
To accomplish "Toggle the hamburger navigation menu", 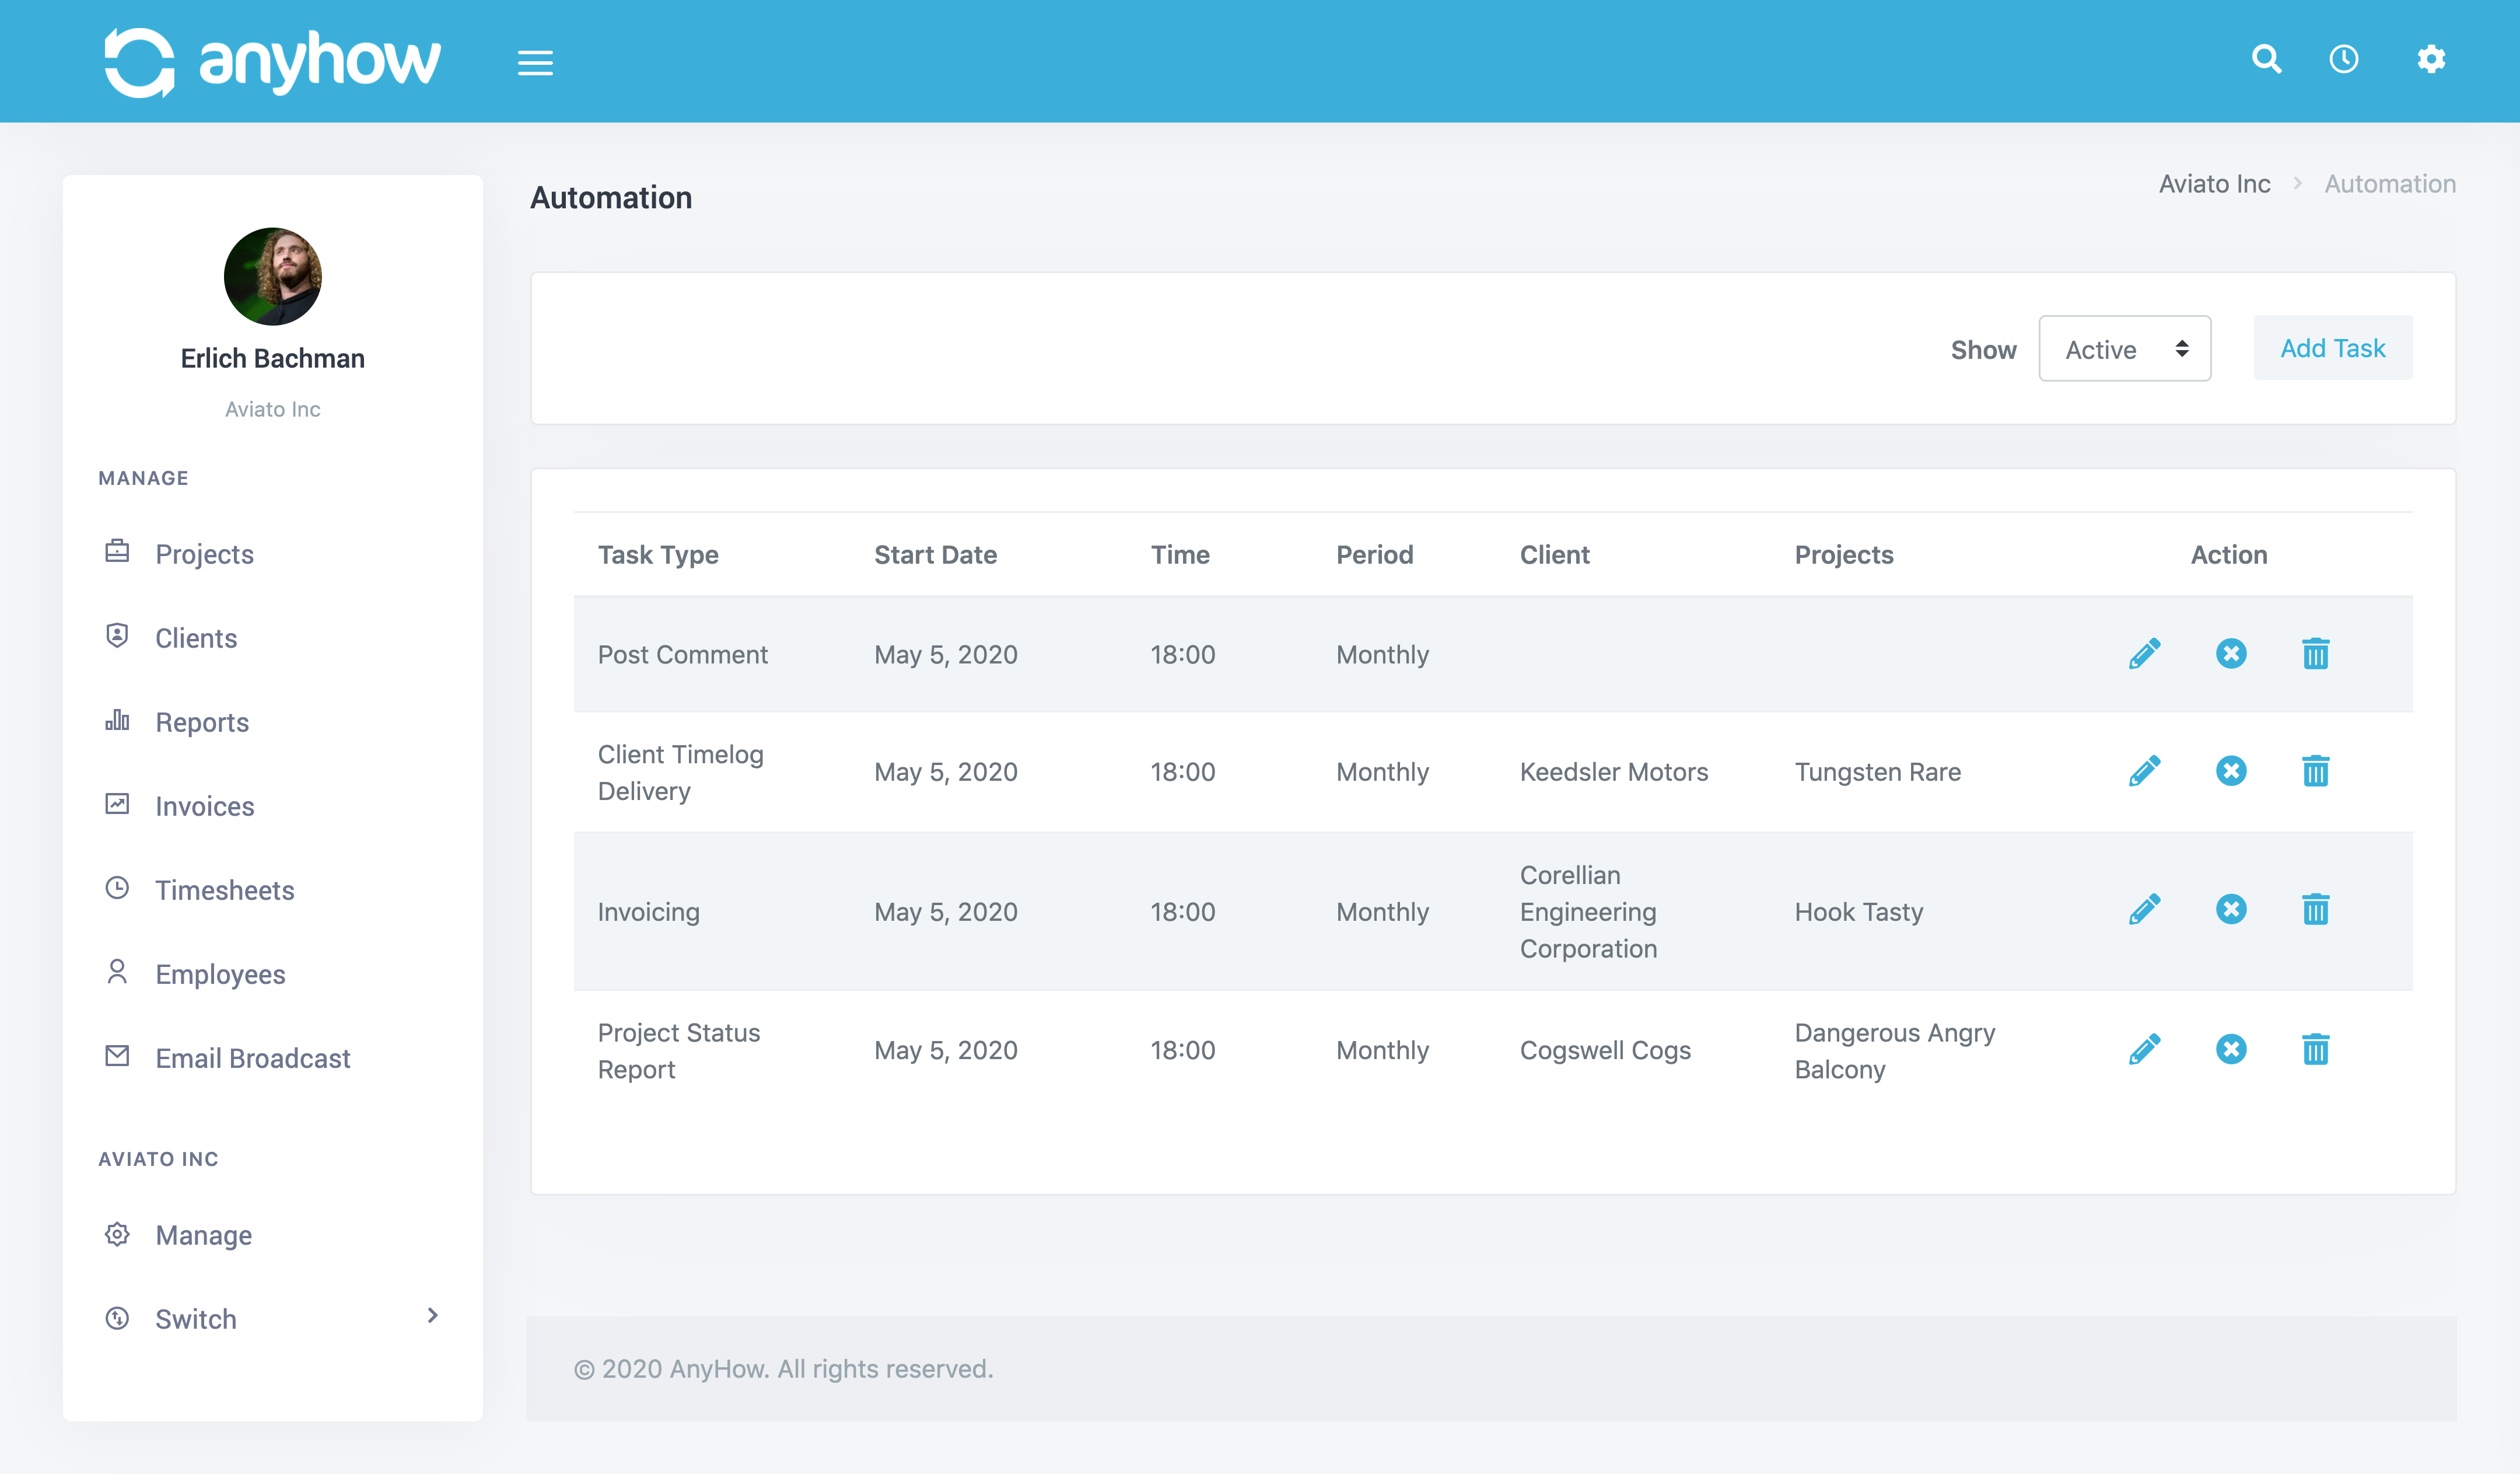I will (x=535, y=62).
